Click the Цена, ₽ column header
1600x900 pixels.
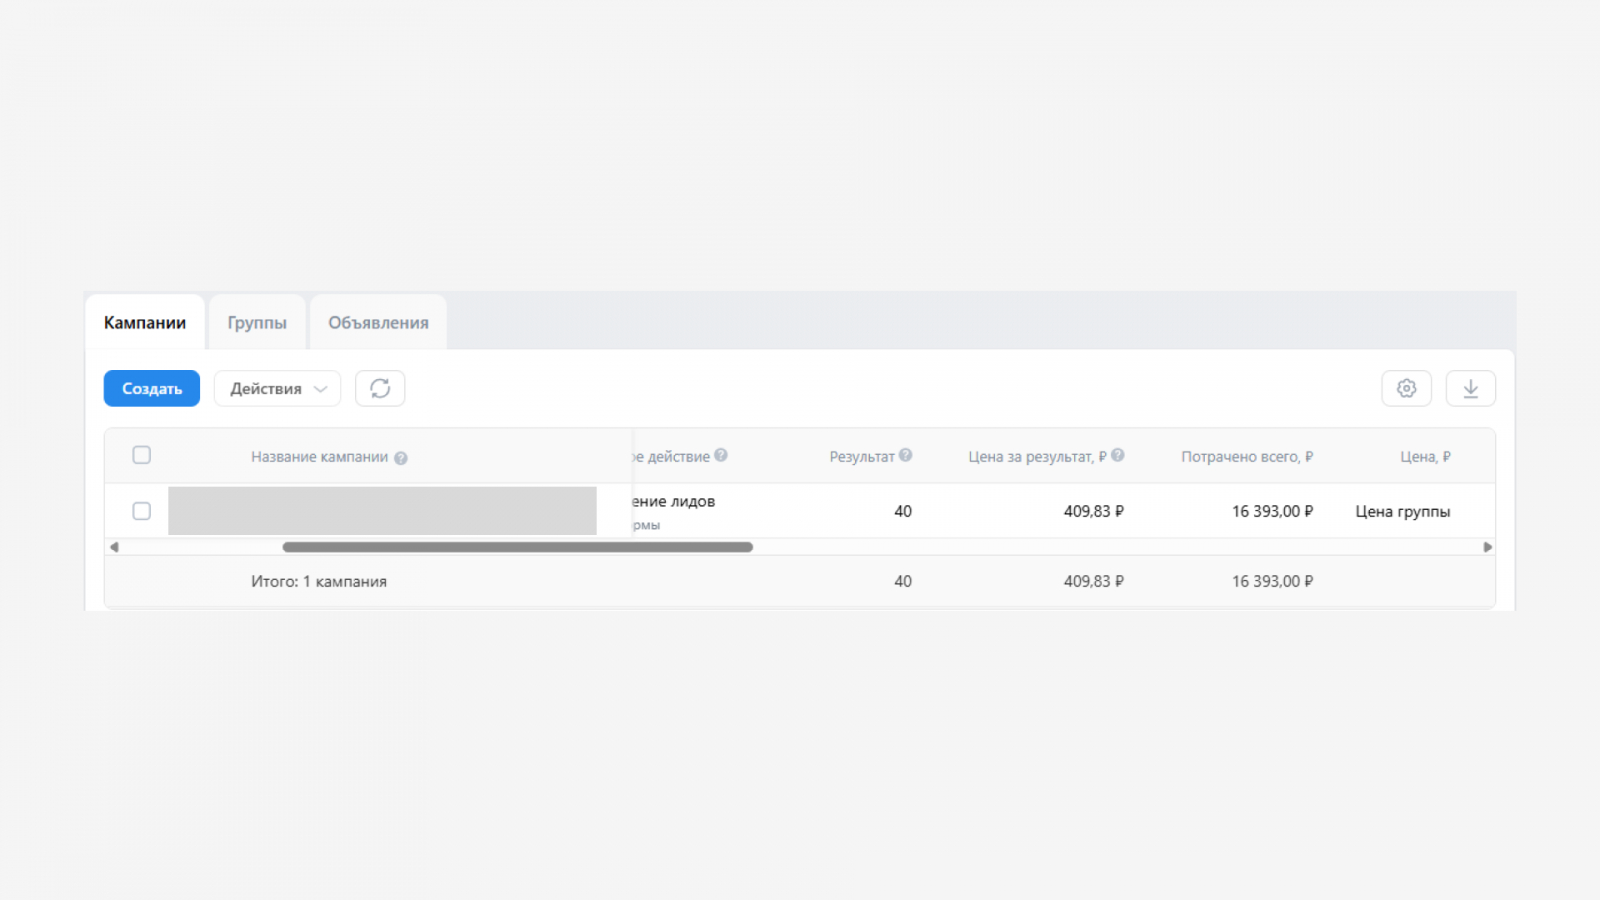point(1425,457)
